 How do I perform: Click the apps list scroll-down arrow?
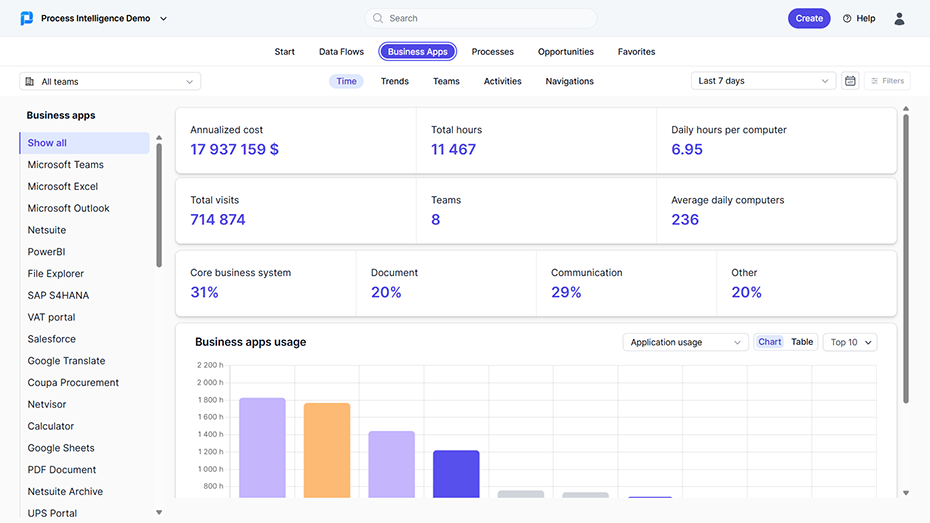[159, 512]
